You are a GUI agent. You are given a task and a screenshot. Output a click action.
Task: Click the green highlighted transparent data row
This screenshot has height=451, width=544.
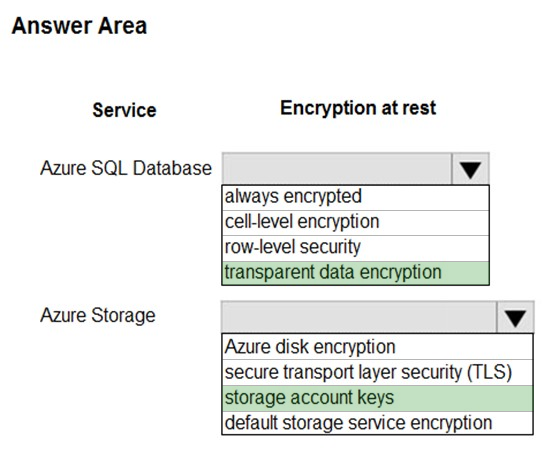[x=355, y=273]
